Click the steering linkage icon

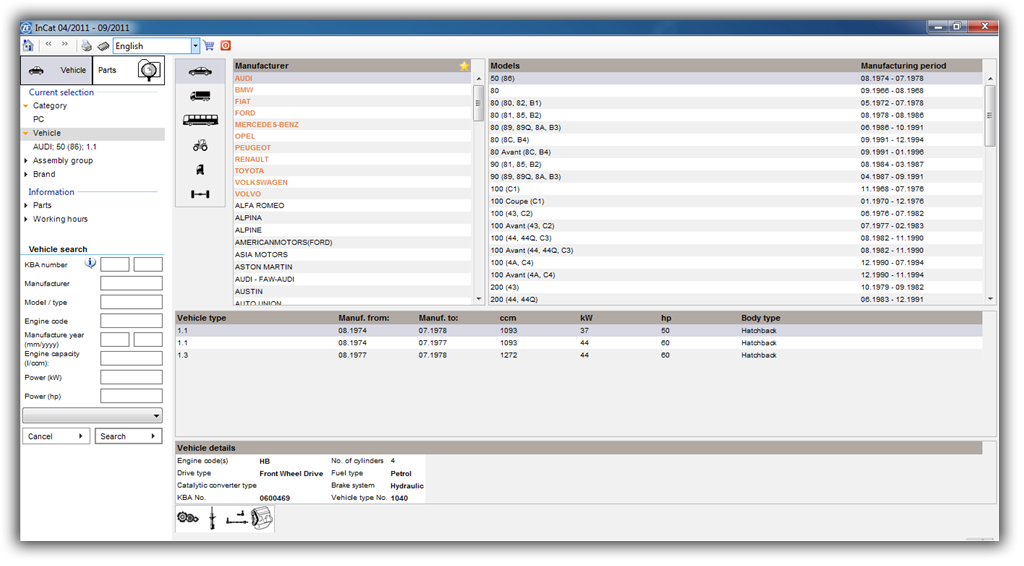pos(236,518)
